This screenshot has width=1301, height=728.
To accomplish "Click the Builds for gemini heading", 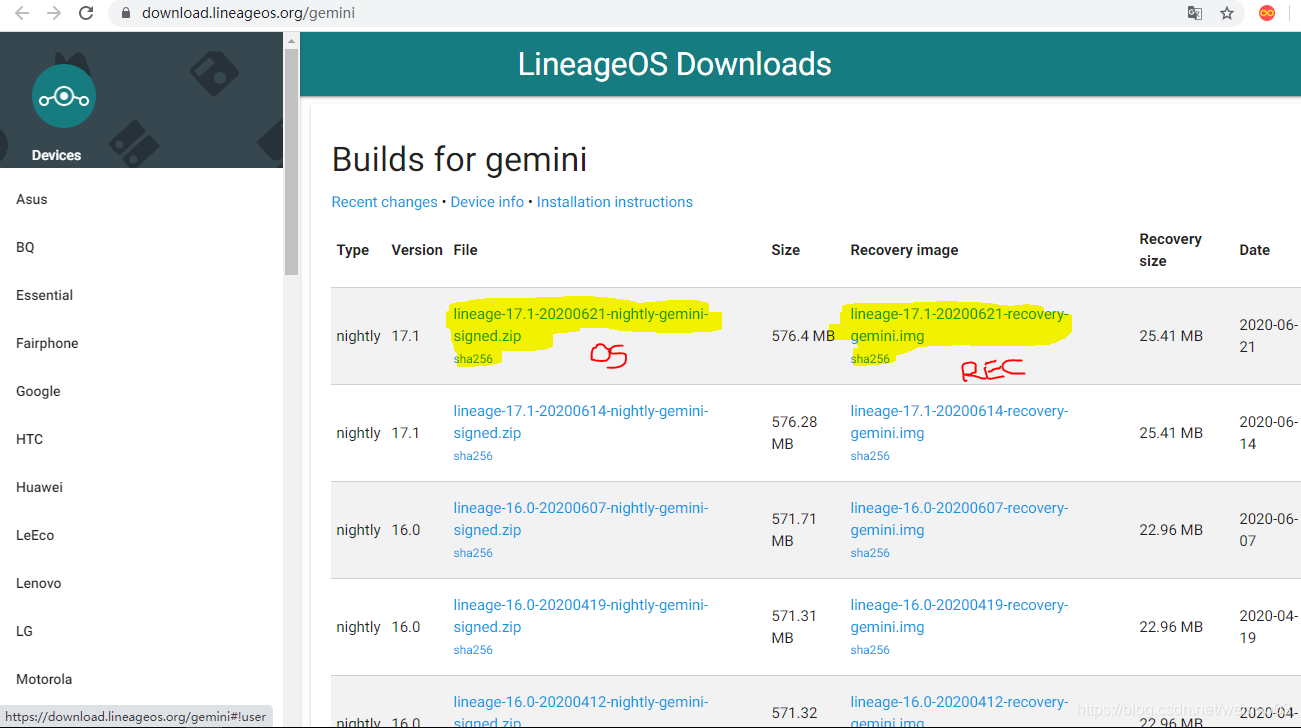I will pyautogui.click(x=459, y=159).
